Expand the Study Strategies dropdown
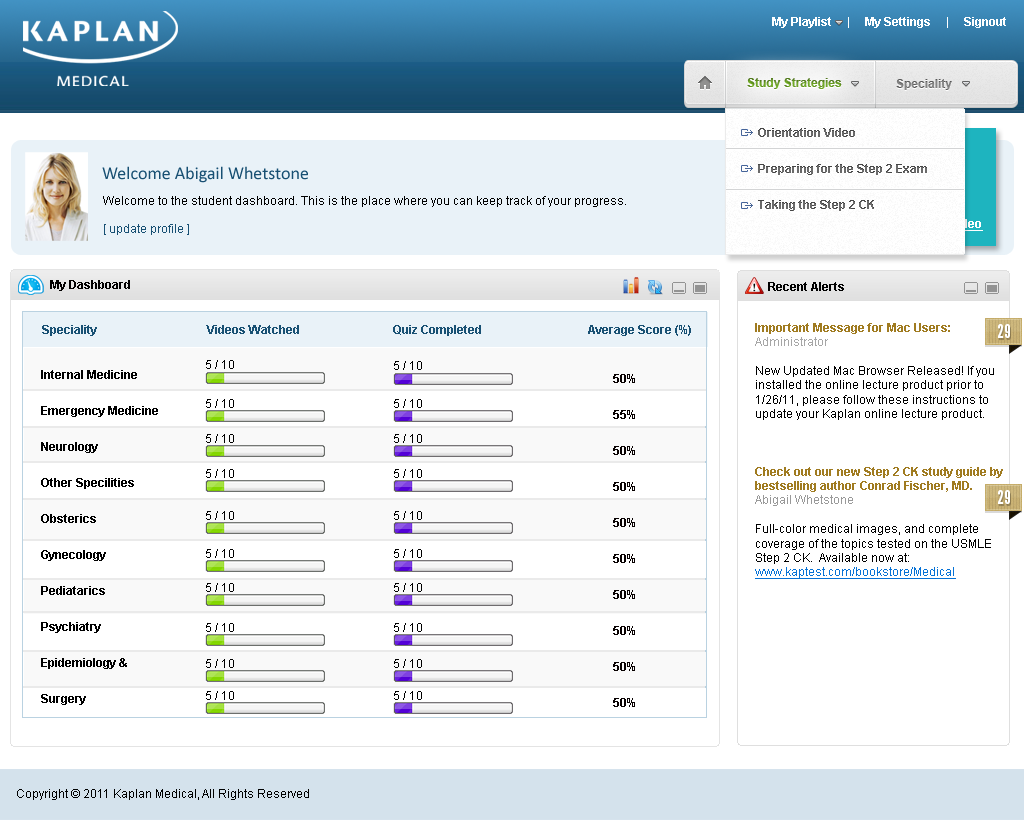This screenshot has width=1024, height=820. [802, 84]
